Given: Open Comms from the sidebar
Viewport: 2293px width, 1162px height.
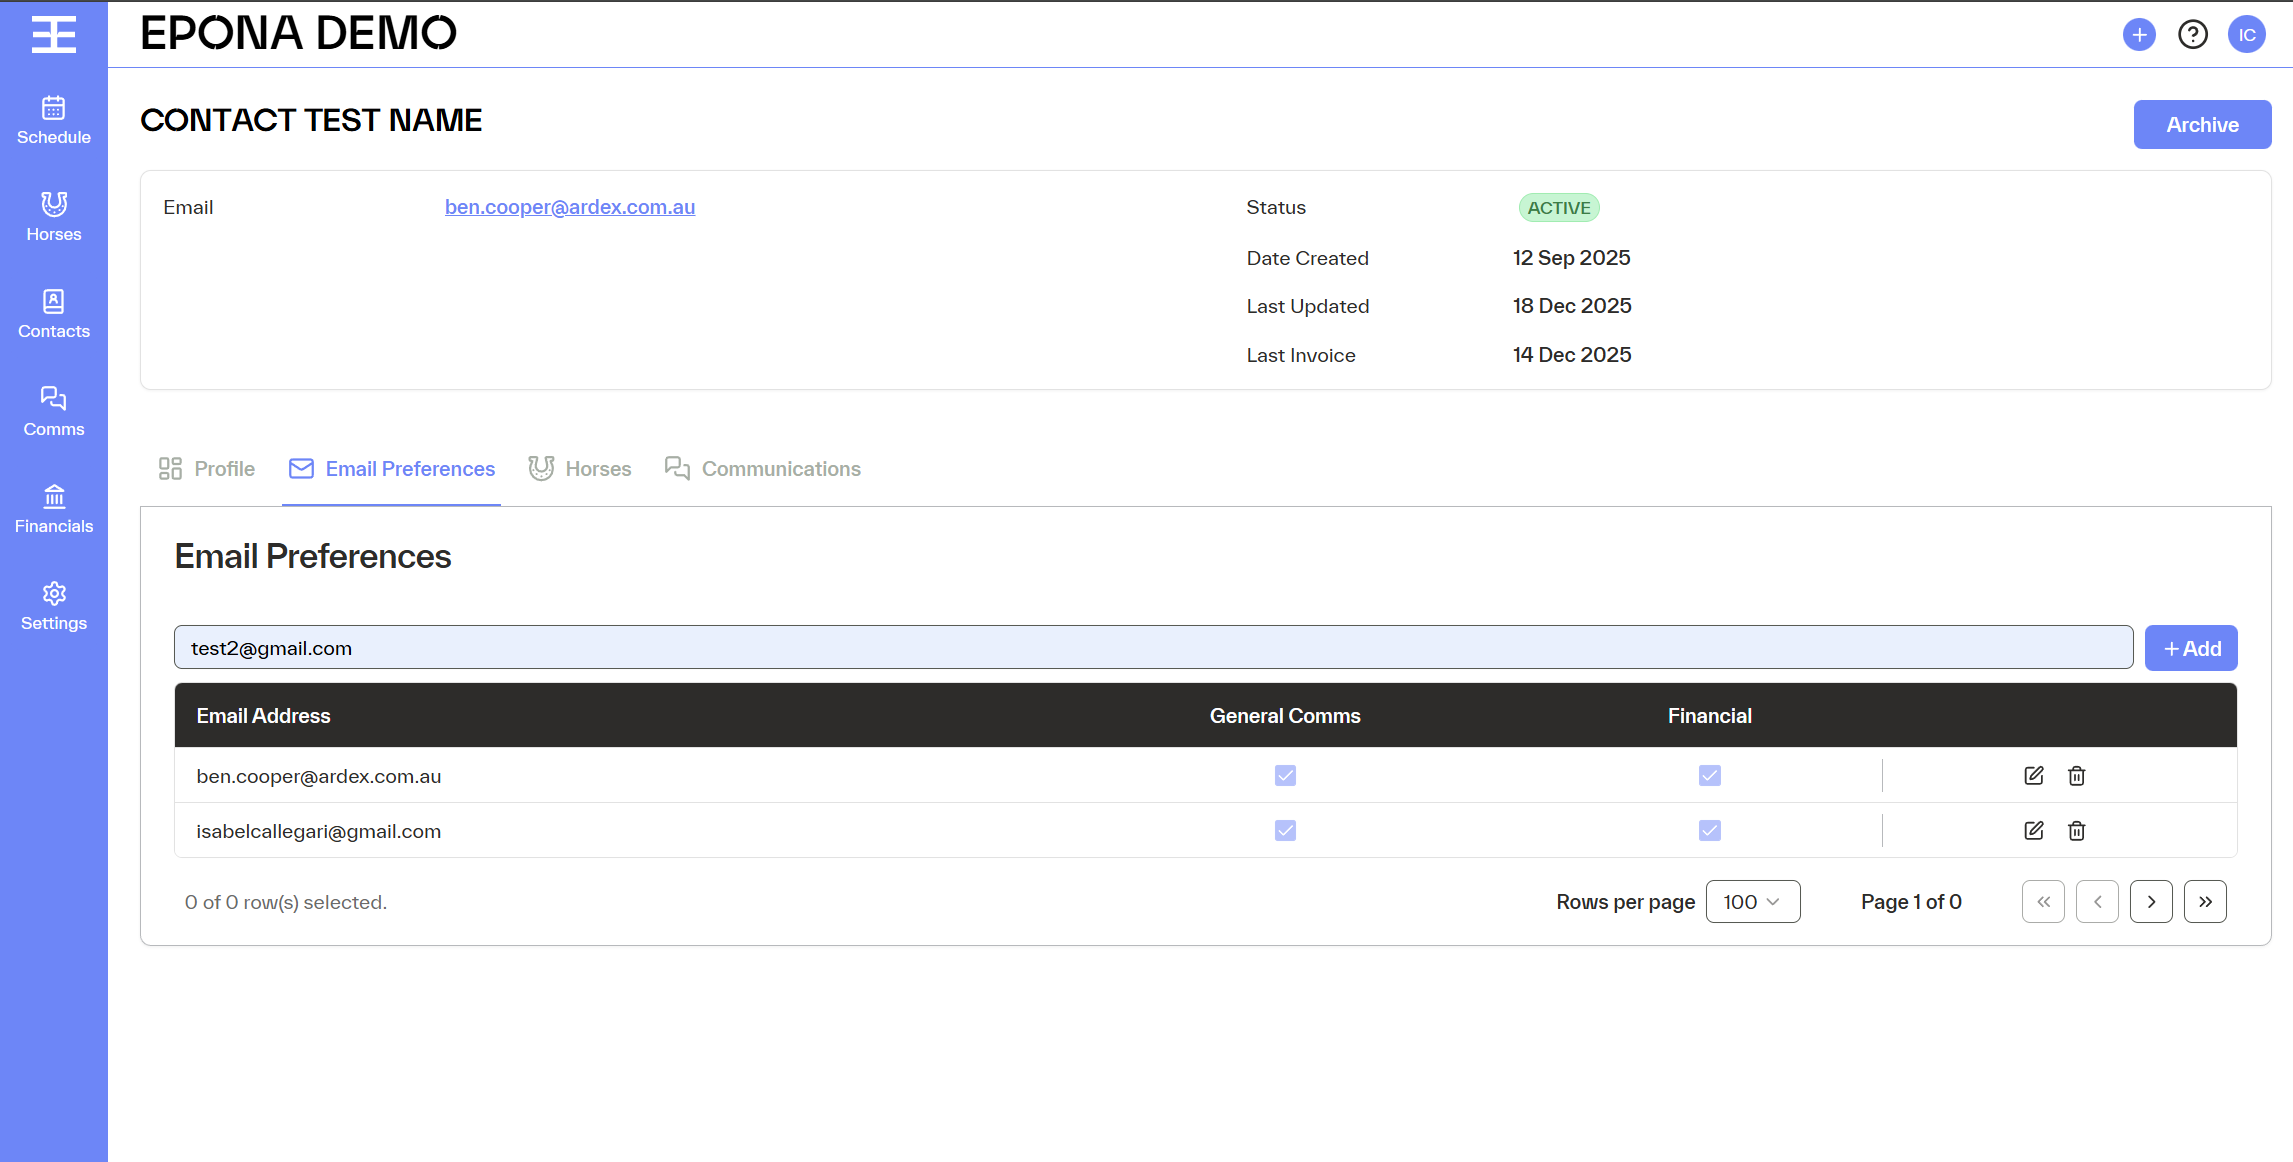Looking at the screenshot, I should (x=54, y=412).
